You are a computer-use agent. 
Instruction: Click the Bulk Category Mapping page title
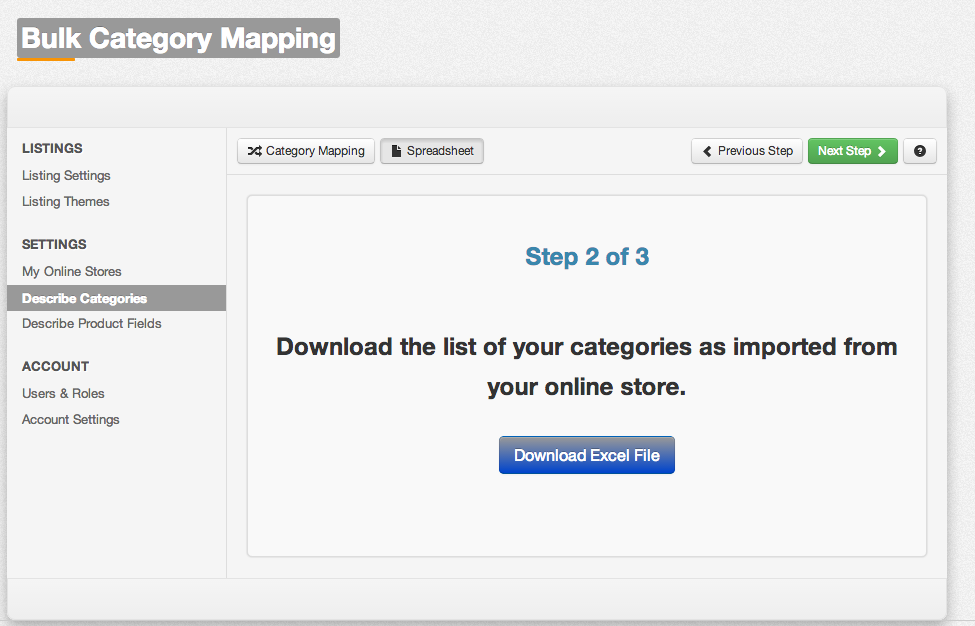click(178, 38)
